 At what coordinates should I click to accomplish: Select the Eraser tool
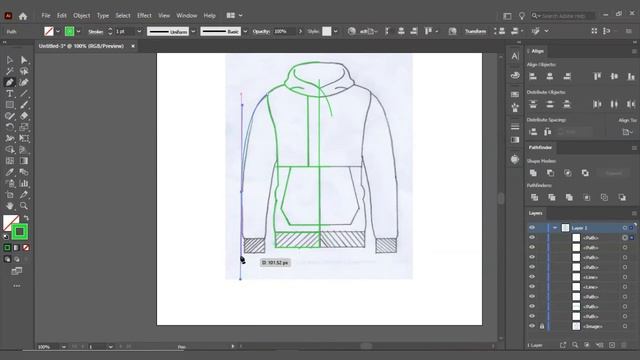[x=24, y=116]
